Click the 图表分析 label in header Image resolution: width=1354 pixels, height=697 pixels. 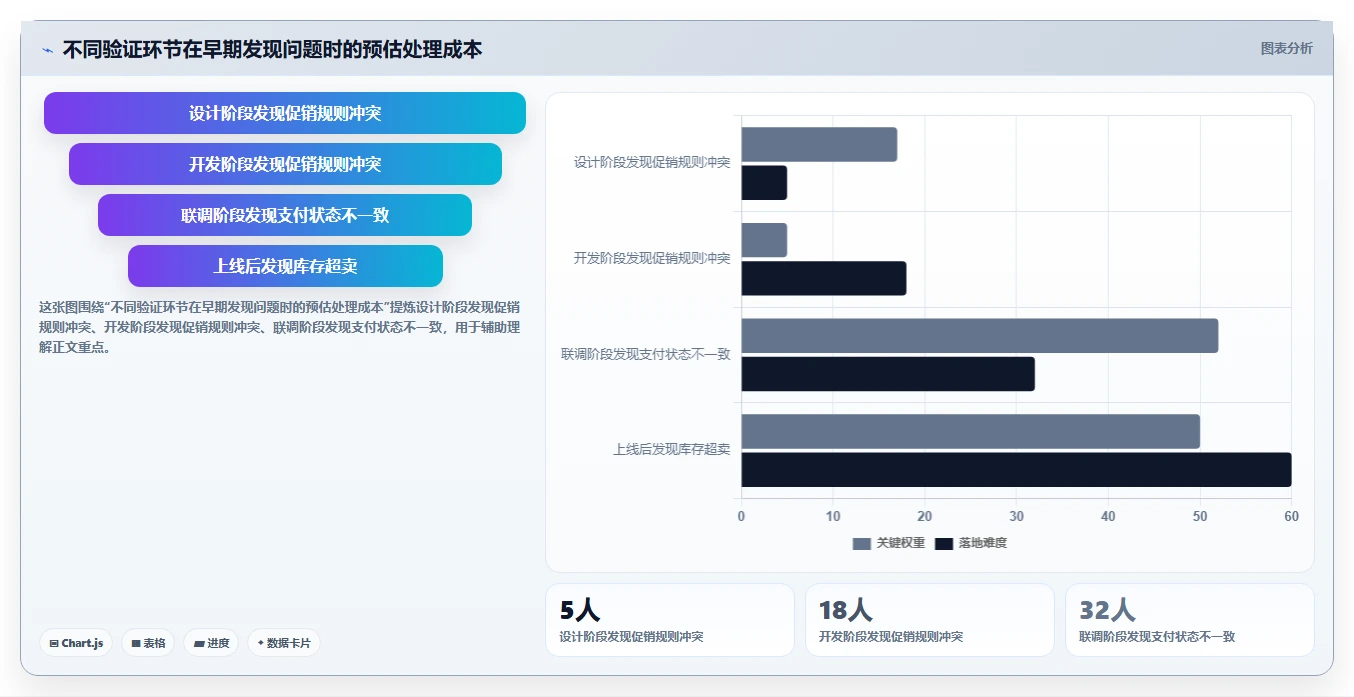(x=1286, y=48)
